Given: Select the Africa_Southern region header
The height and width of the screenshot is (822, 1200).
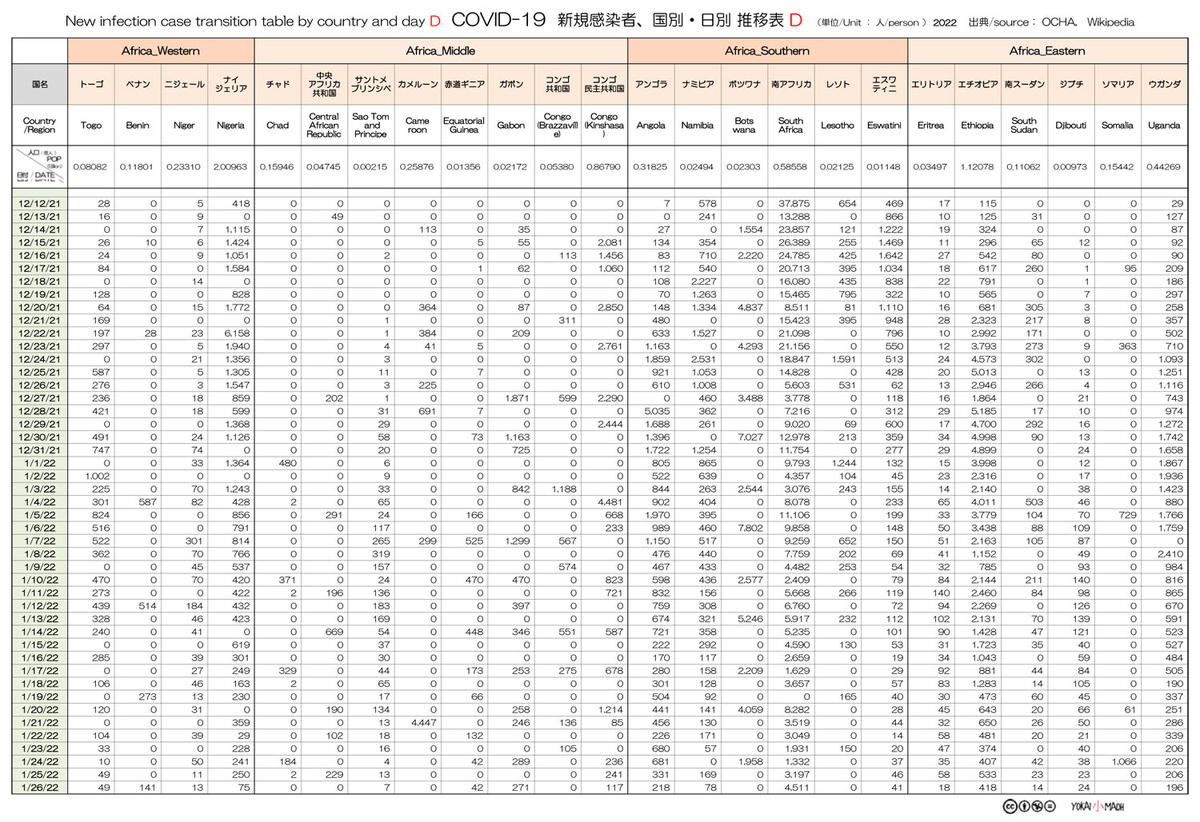Looking at the screenshot, I should coord(767,50).
